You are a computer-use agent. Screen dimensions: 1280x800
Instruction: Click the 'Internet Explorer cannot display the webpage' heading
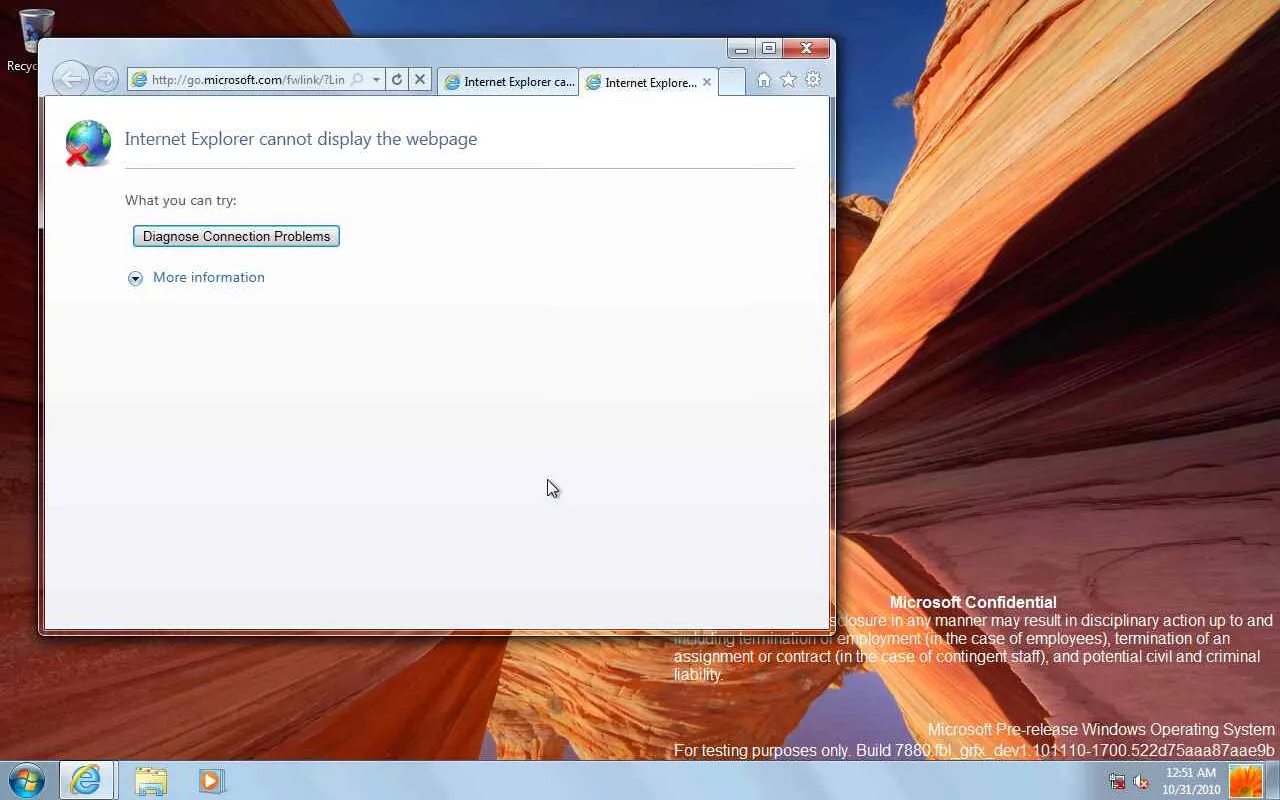(301, 139)
